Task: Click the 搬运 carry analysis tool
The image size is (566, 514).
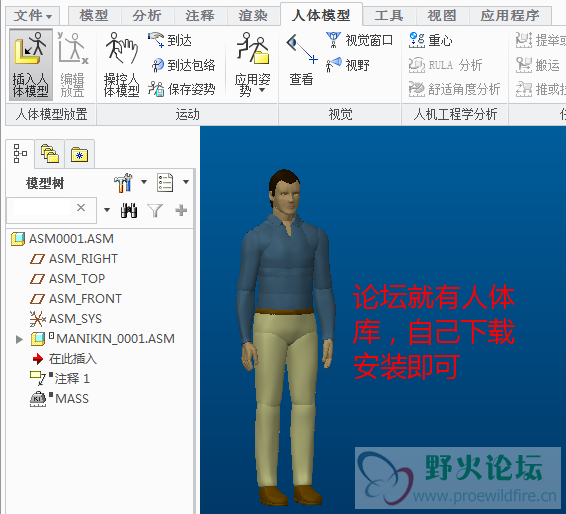Action: click(x=537, y=65)
